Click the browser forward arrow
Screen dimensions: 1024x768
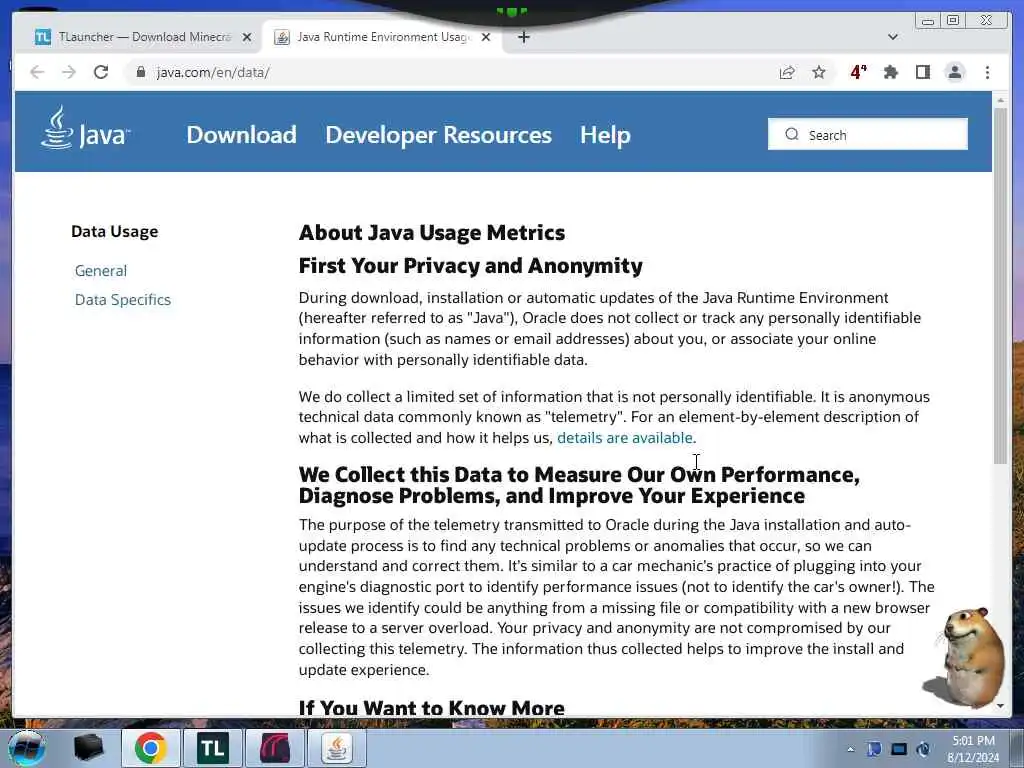(x=69, y=72)
